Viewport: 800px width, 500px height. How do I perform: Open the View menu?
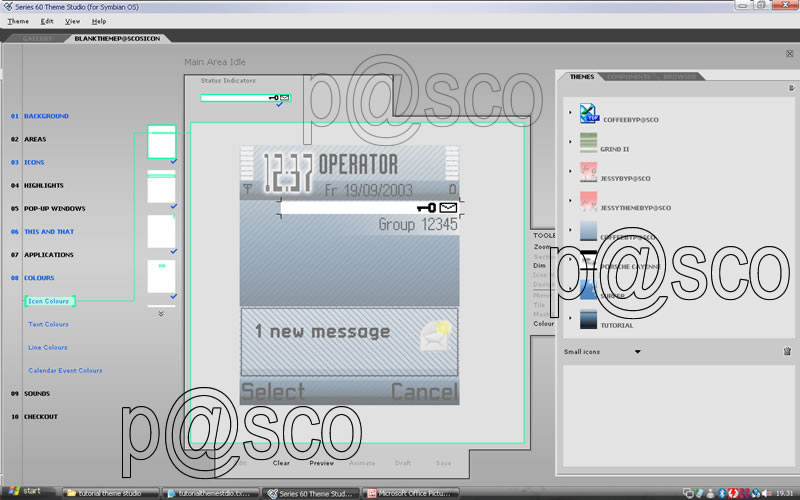72,21
